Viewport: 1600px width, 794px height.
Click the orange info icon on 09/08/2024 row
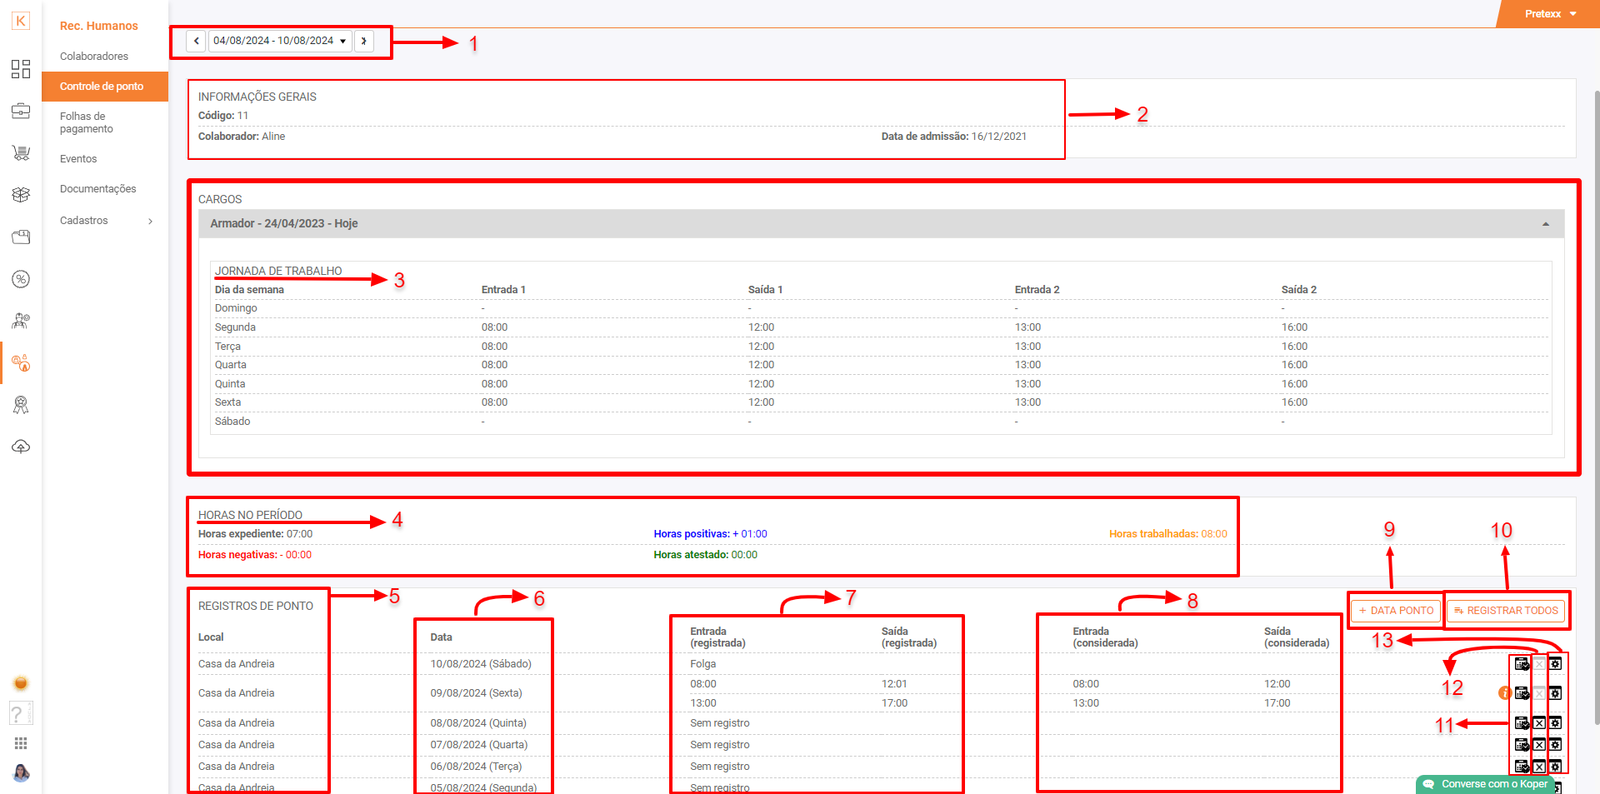point(1503,693)
